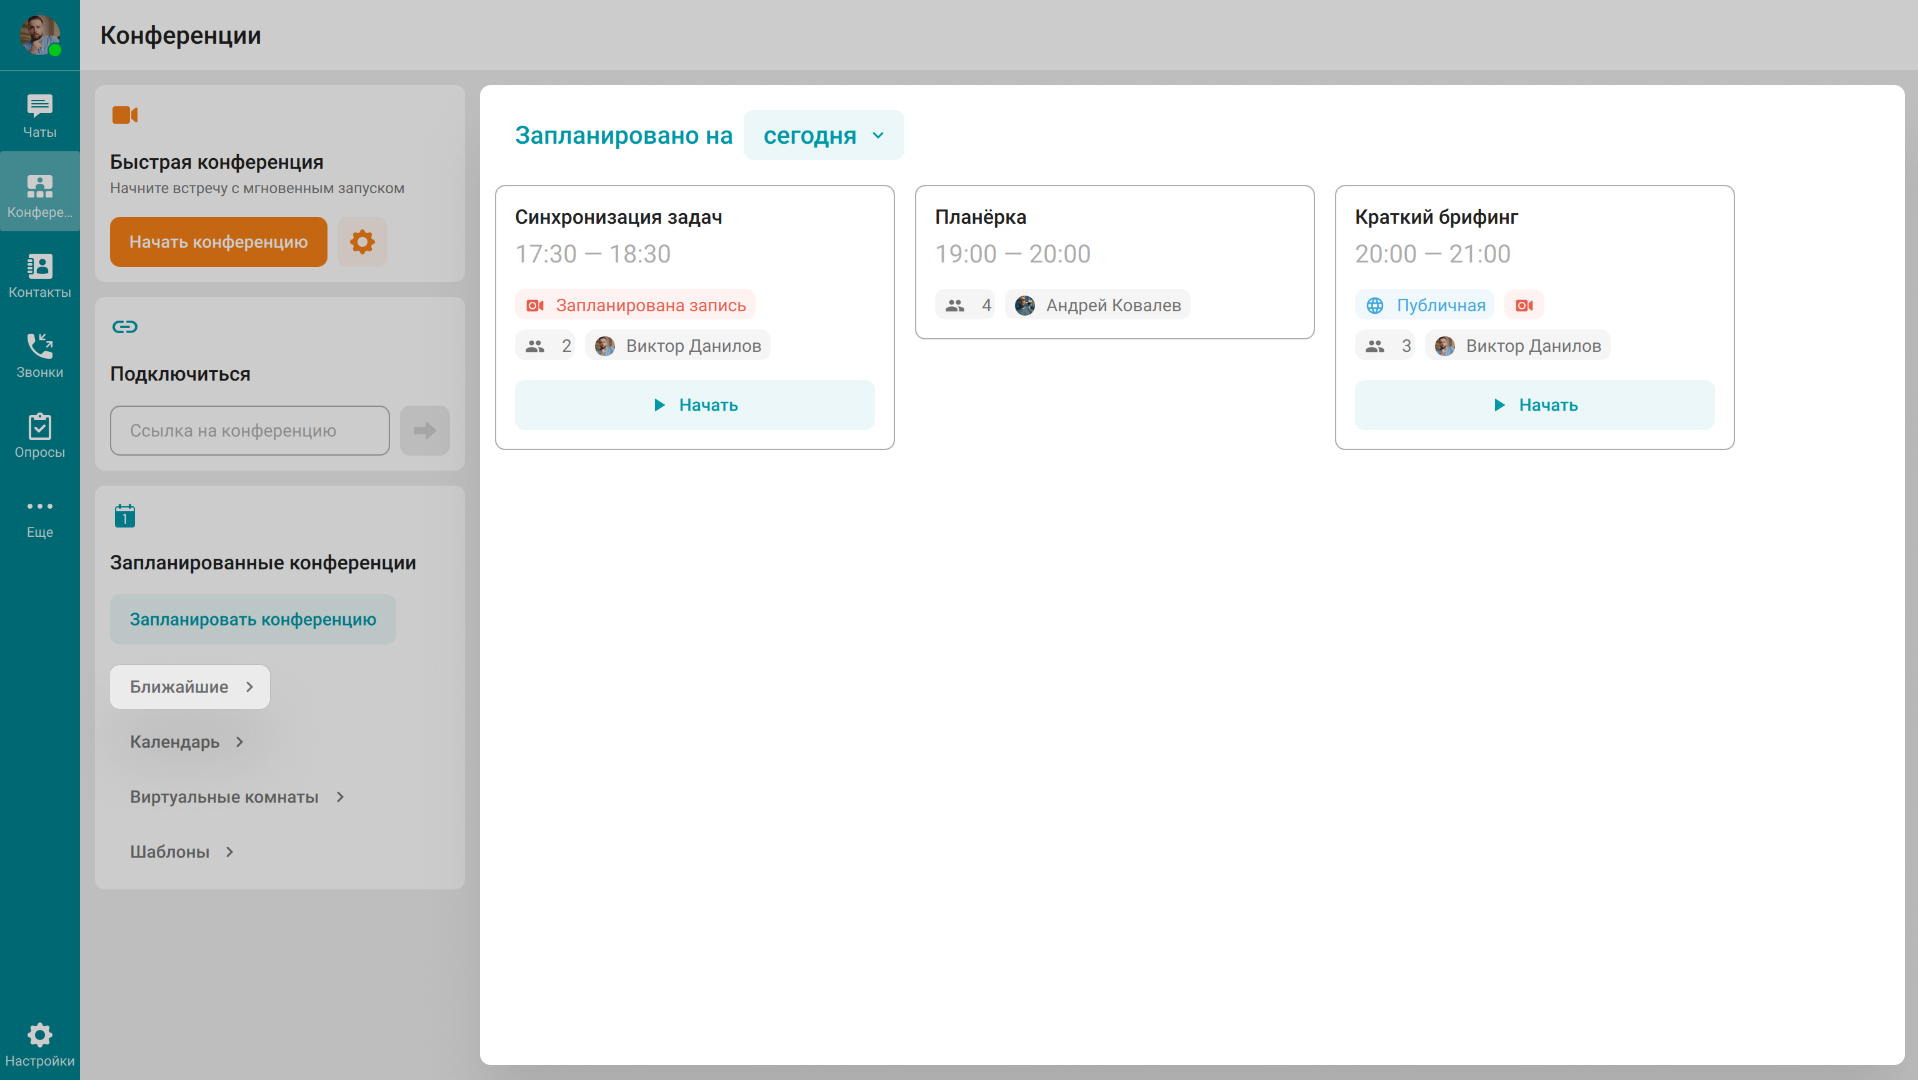This screenshot has width=1918, height=1080.
Task: Click Запланировать конференцию button
Action: pos(253,619)
